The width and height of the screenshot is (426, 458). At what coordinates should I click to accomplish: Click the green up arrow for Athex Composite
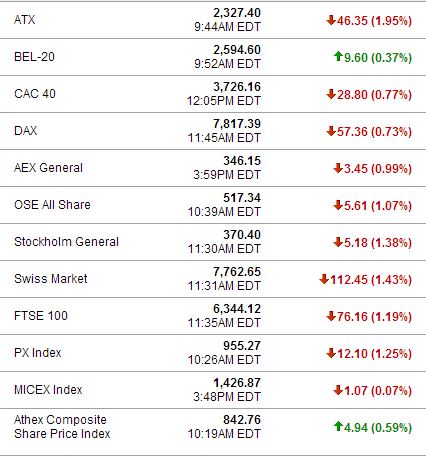coord(338,426)
